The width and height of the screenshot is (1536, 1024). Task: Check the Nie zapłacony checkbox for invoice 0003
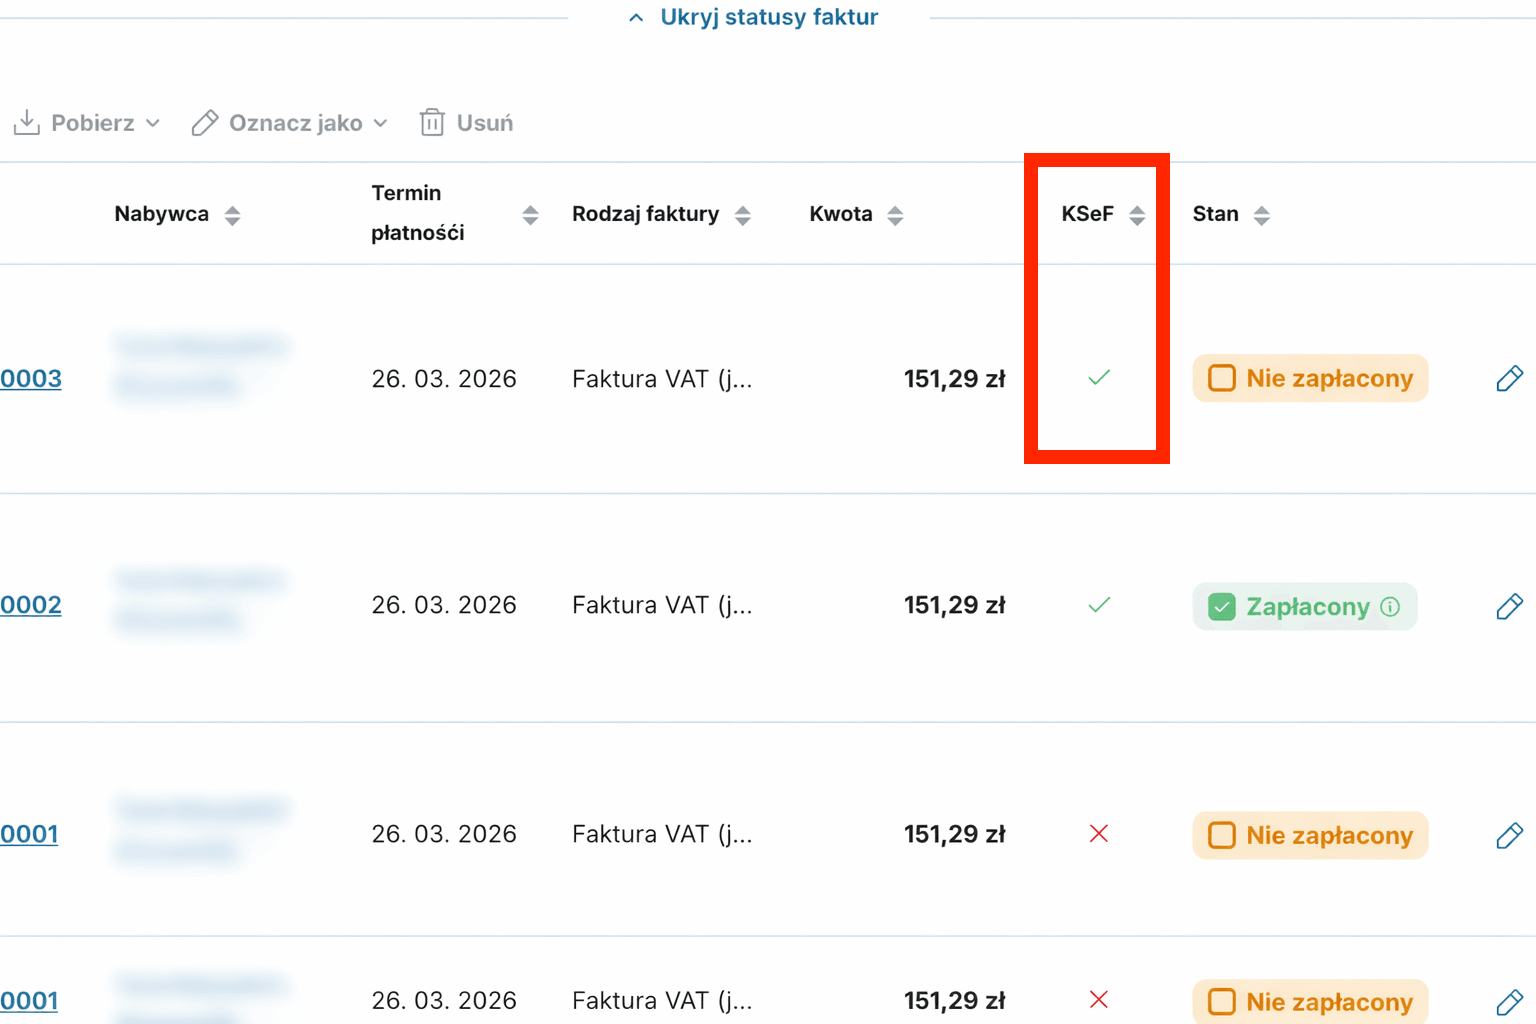coord(1222,379)
